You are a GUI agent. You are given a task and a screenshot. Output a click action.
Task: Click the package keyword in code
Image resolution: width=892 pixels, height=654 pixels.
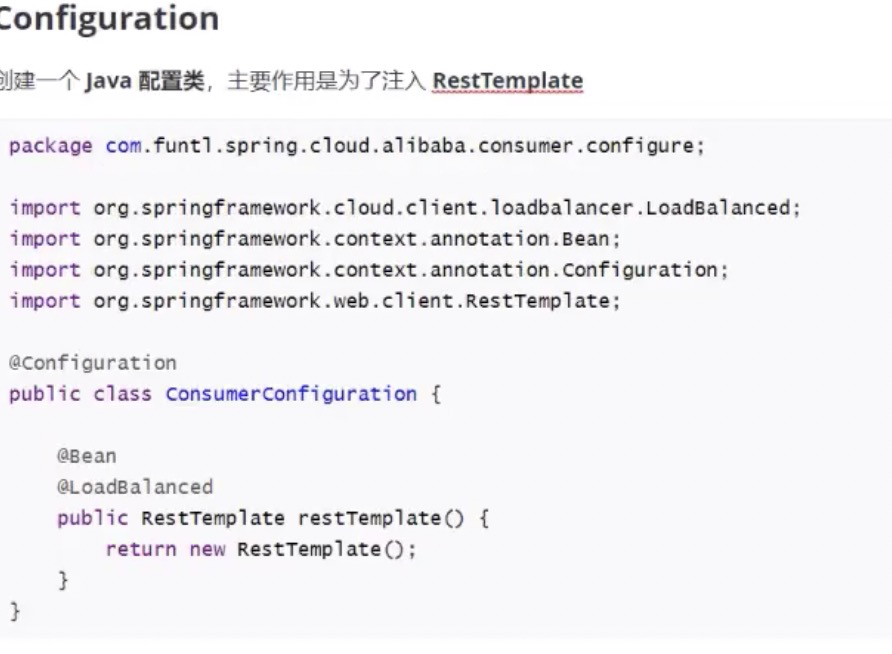coord(51,146)
